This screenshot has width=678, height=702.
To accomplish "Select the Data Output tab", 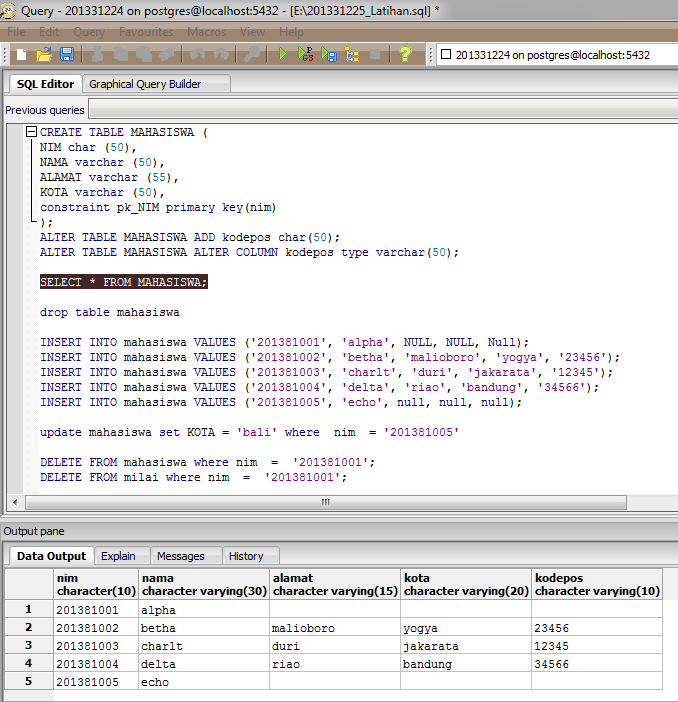I will [x=51, y=556].
